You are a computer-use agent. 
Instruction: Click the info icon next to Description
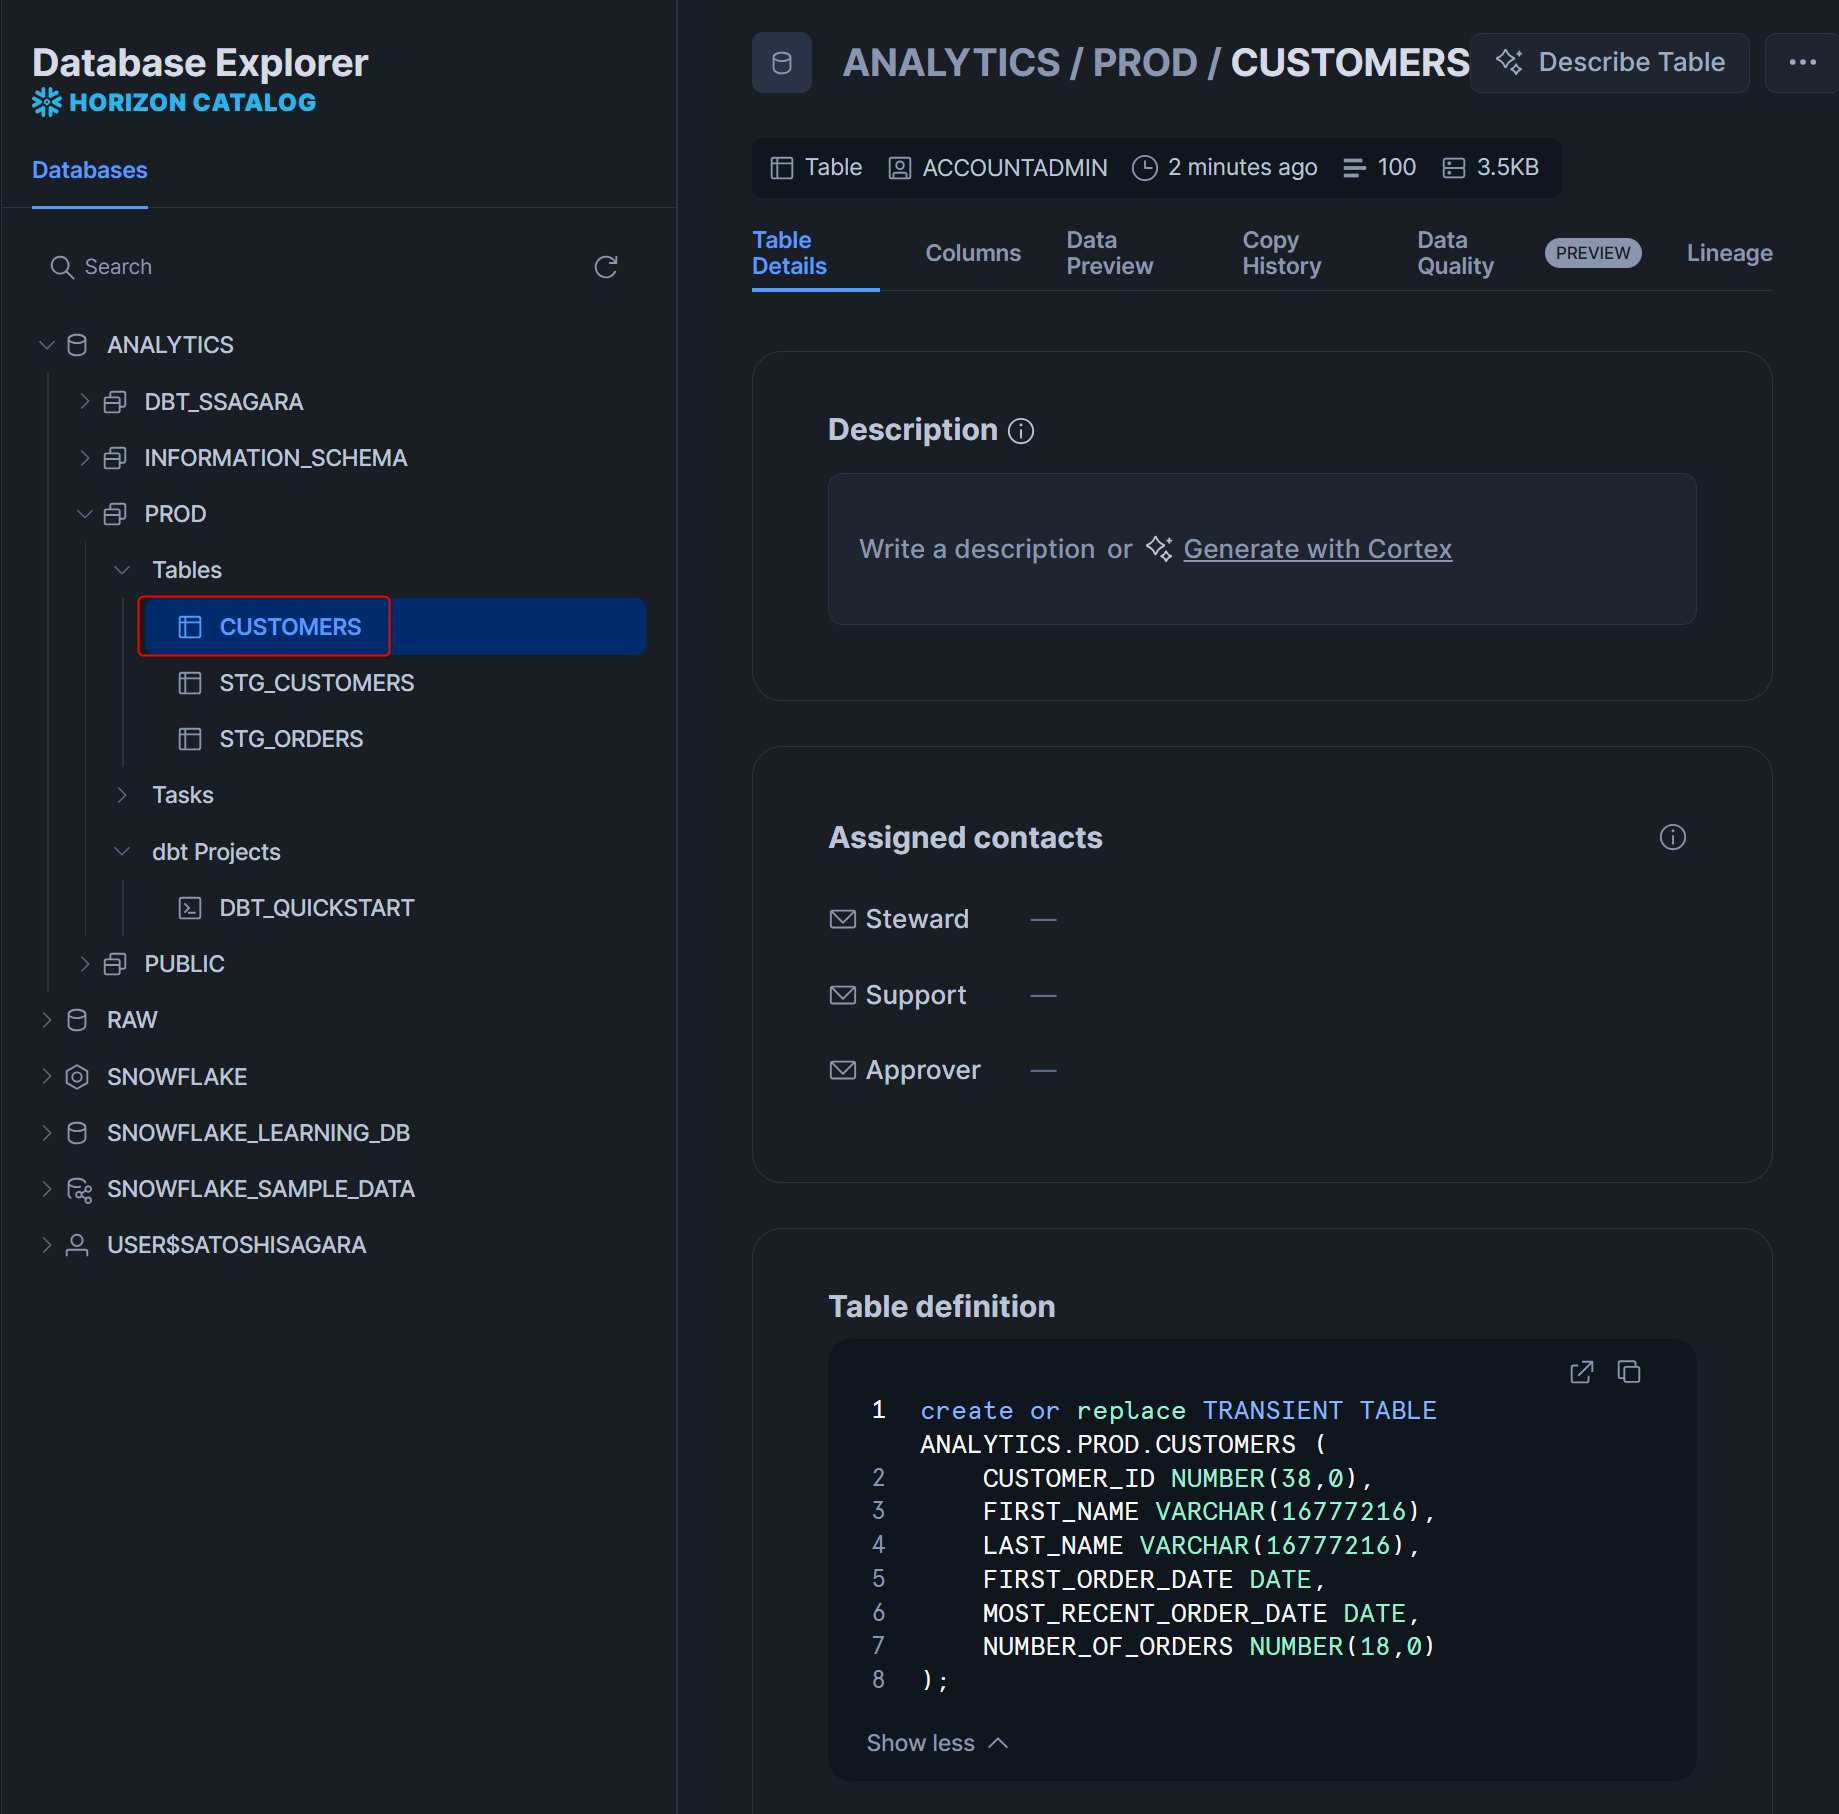coord(1021,431)
